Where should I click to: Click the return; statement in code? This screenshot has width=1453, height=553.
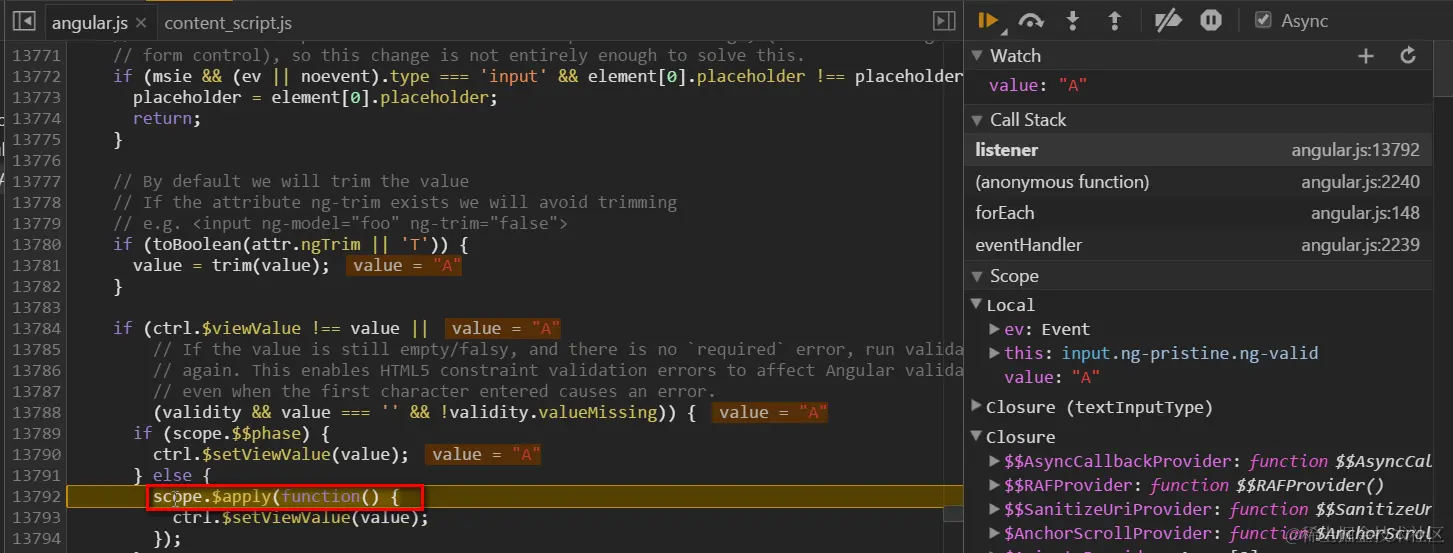pyautogui.click(x=167, y=119)
